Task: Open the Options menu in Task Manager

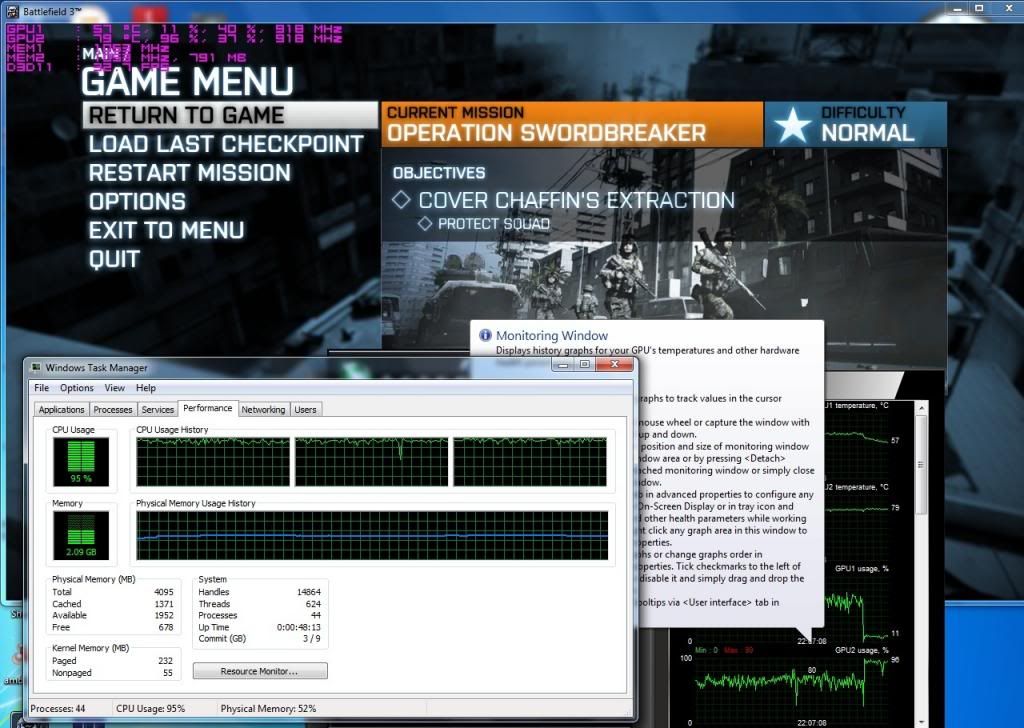Action: tap(77, 388)
